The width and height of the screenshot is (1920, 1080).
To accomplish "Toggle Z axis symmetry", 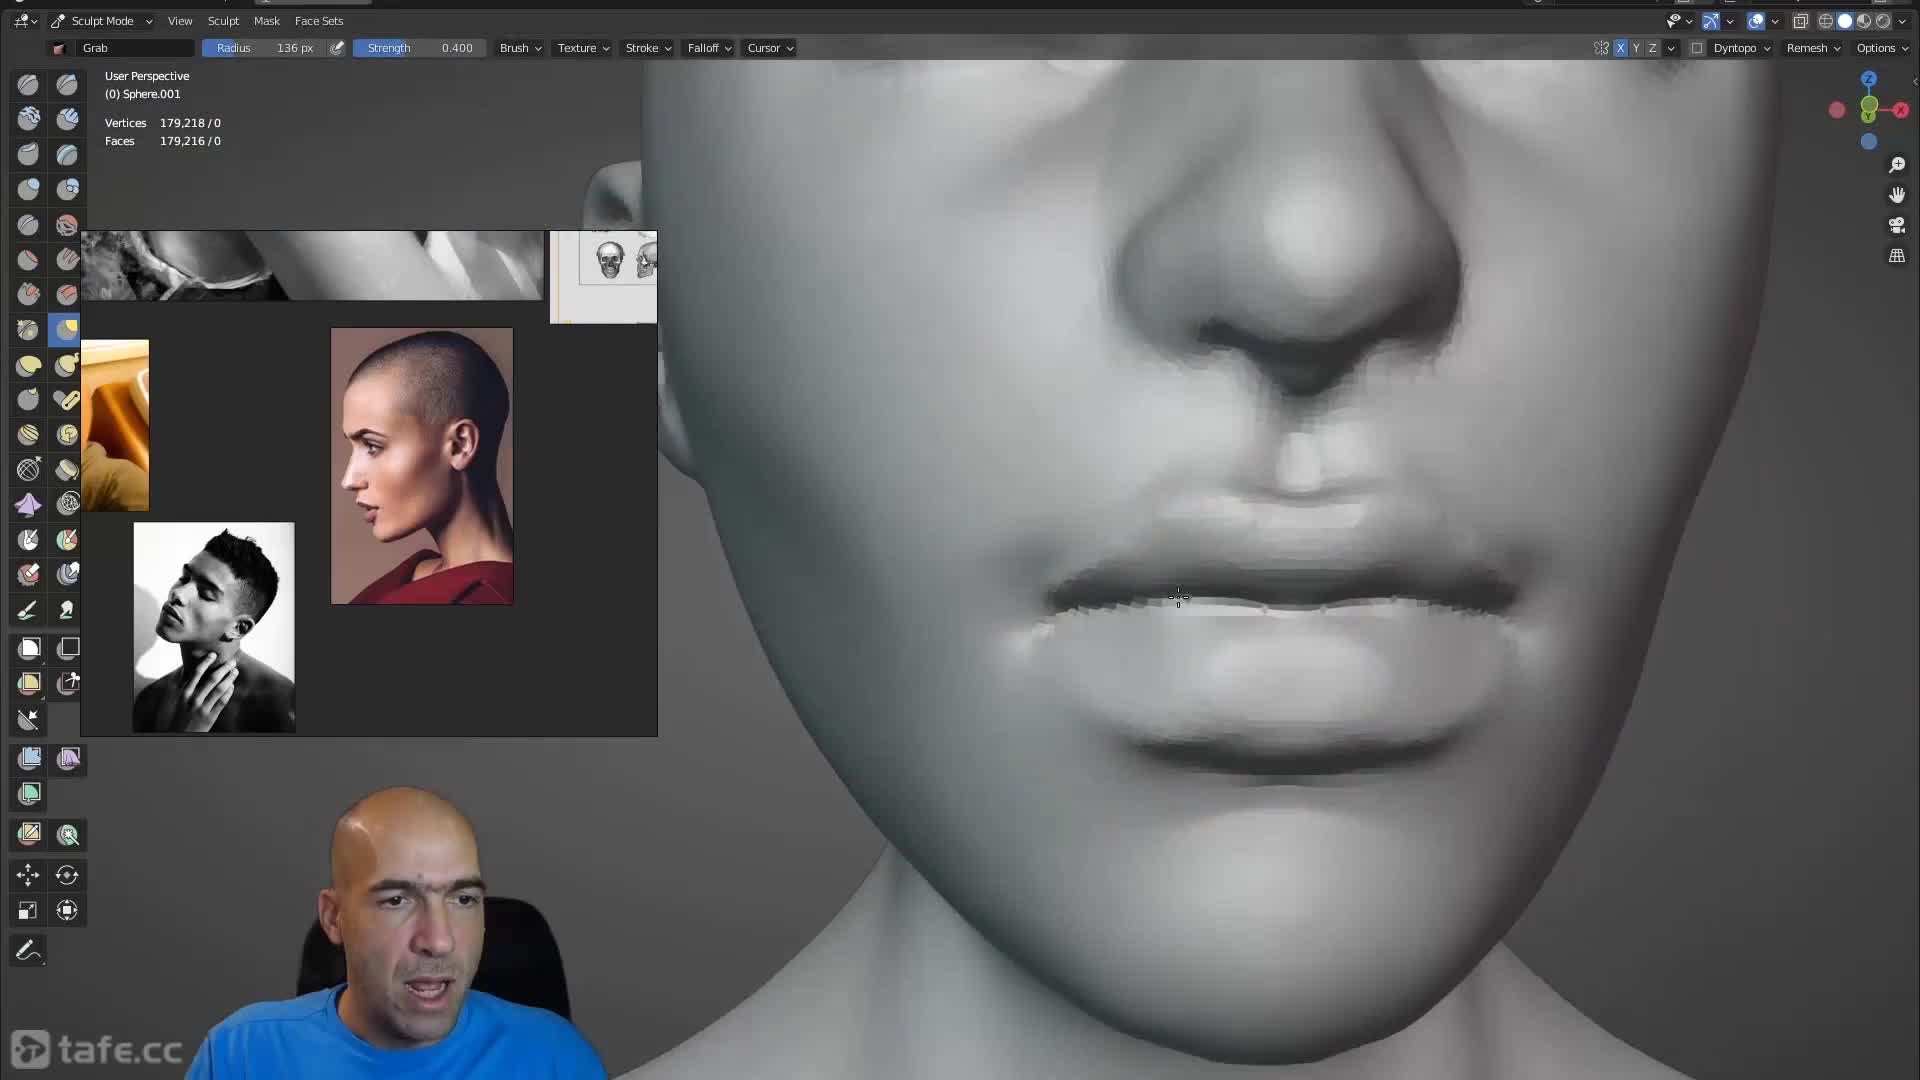I will pyautogui.click(x=1652, y=48).
